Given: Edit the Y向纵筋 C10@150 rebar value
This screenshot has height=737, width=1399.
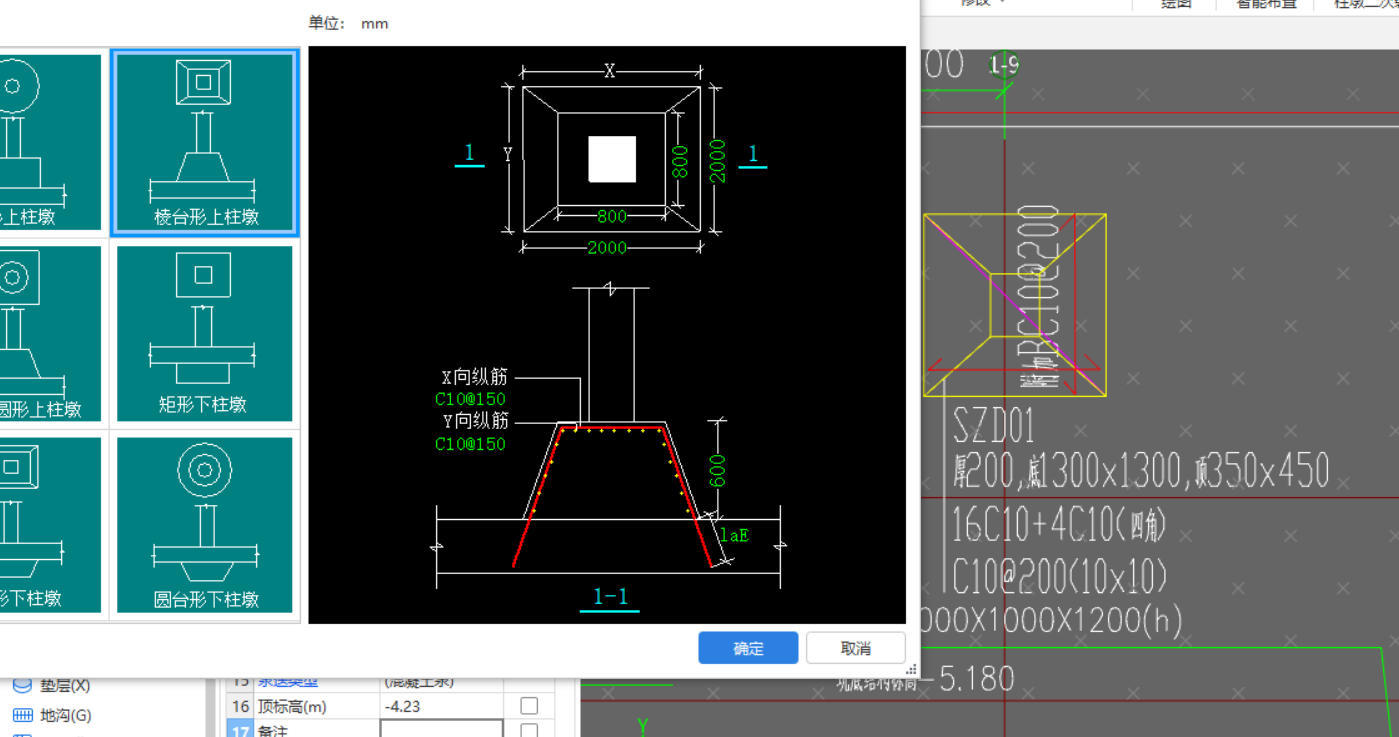Looking at the screenshot, I should 470,444.
